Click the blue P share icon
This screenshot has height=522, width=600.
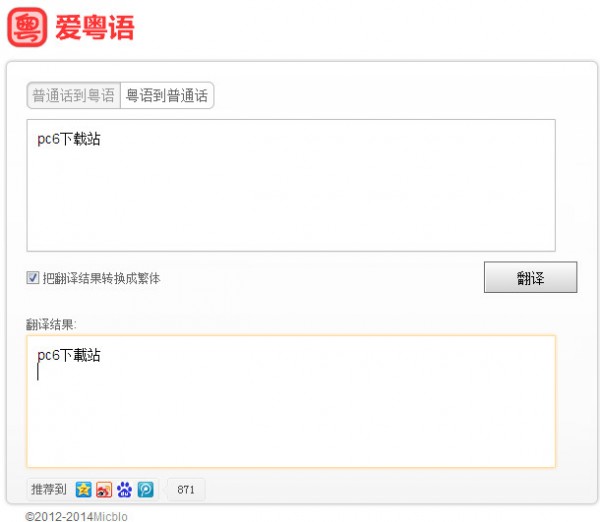pos(145,490)
